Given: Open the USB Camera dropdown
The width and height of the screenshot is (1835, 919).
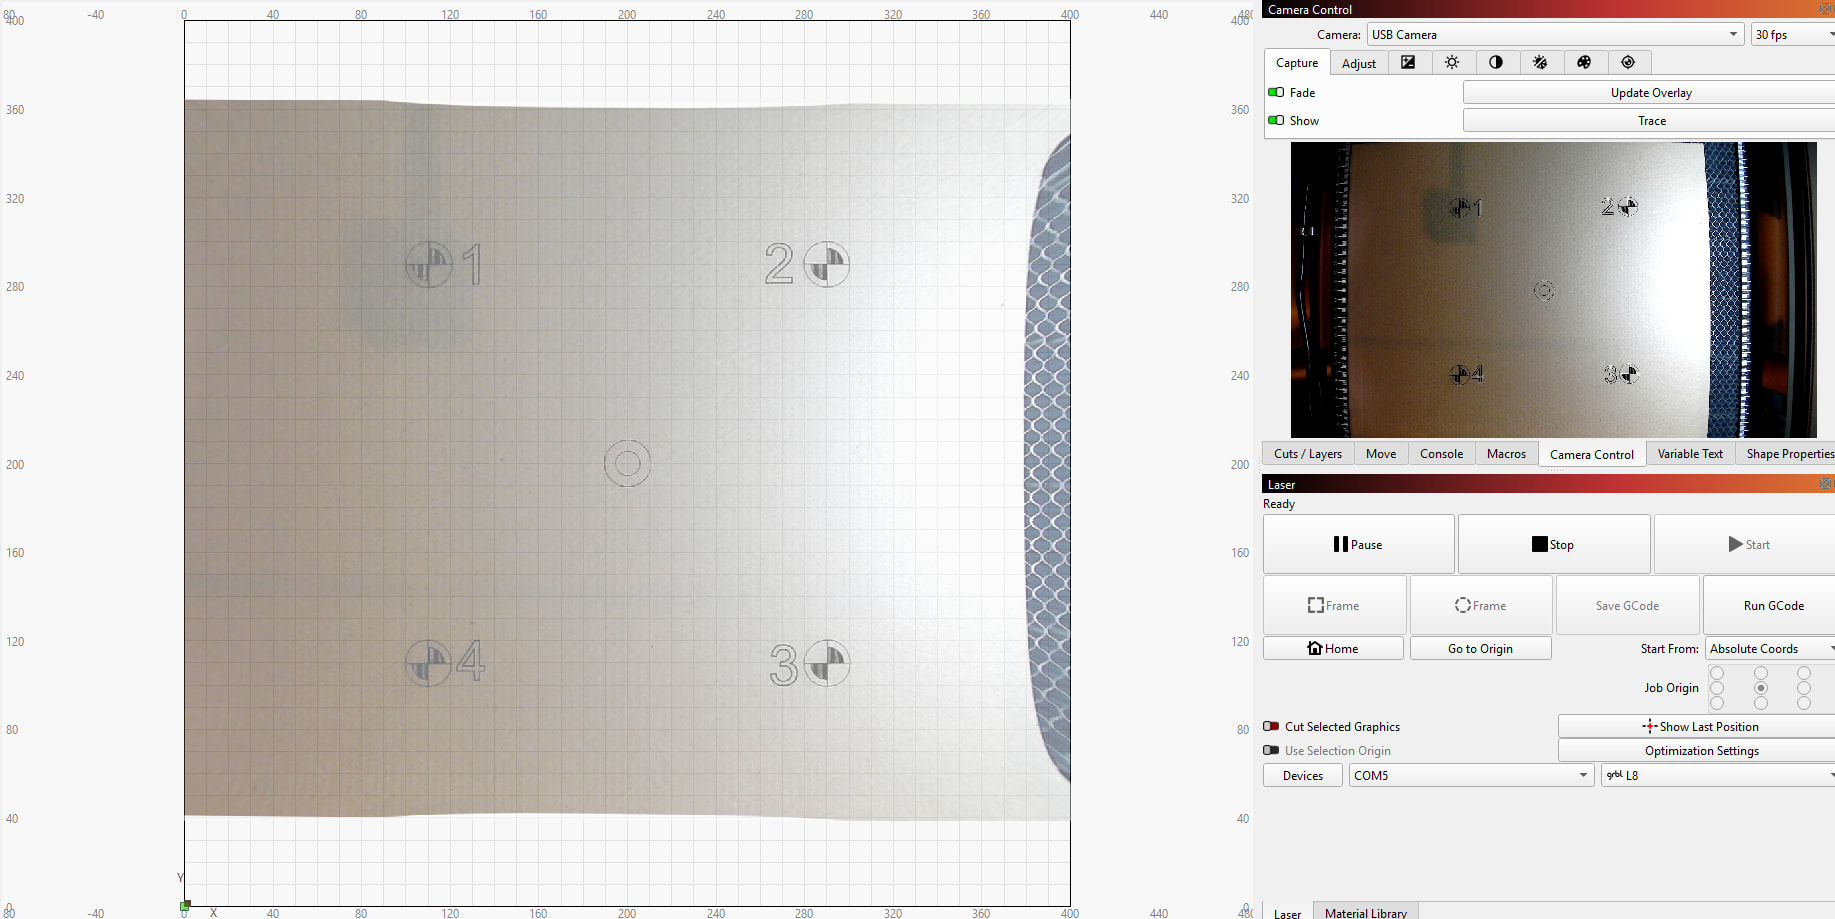Looking at the screenshot, I should point(1555,35).
